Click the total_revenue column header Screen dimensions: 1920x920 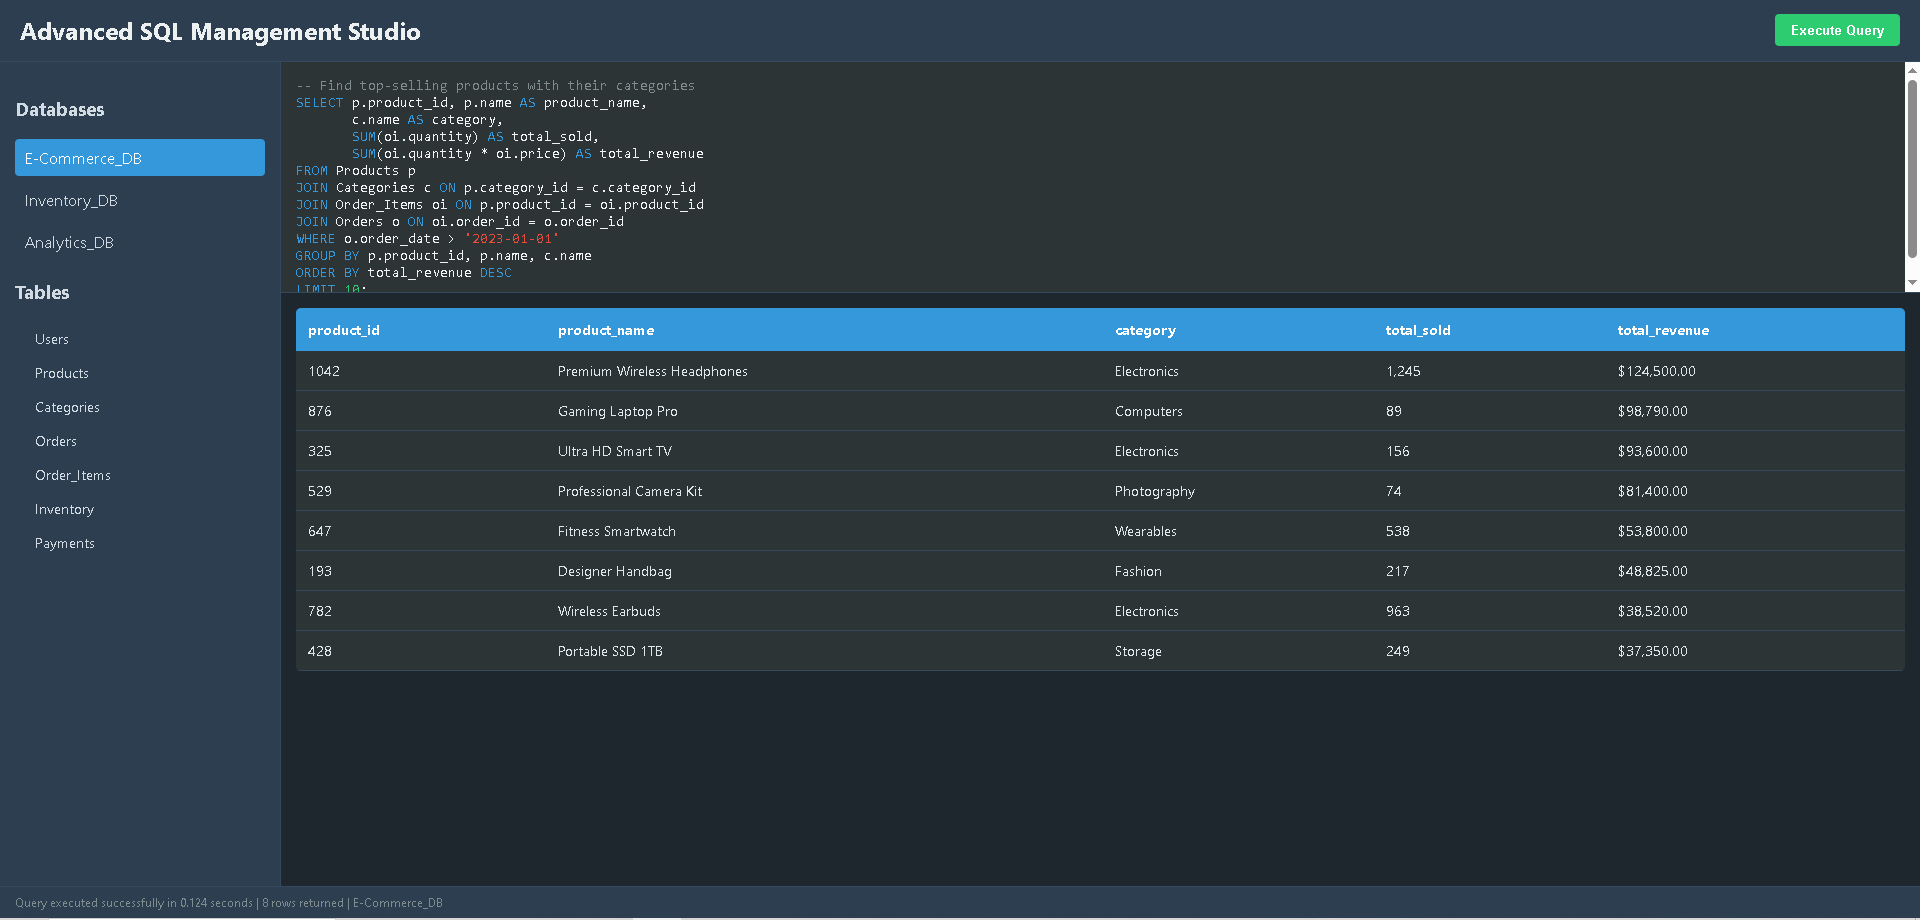pyautogui.click(x=1663, y=331)
